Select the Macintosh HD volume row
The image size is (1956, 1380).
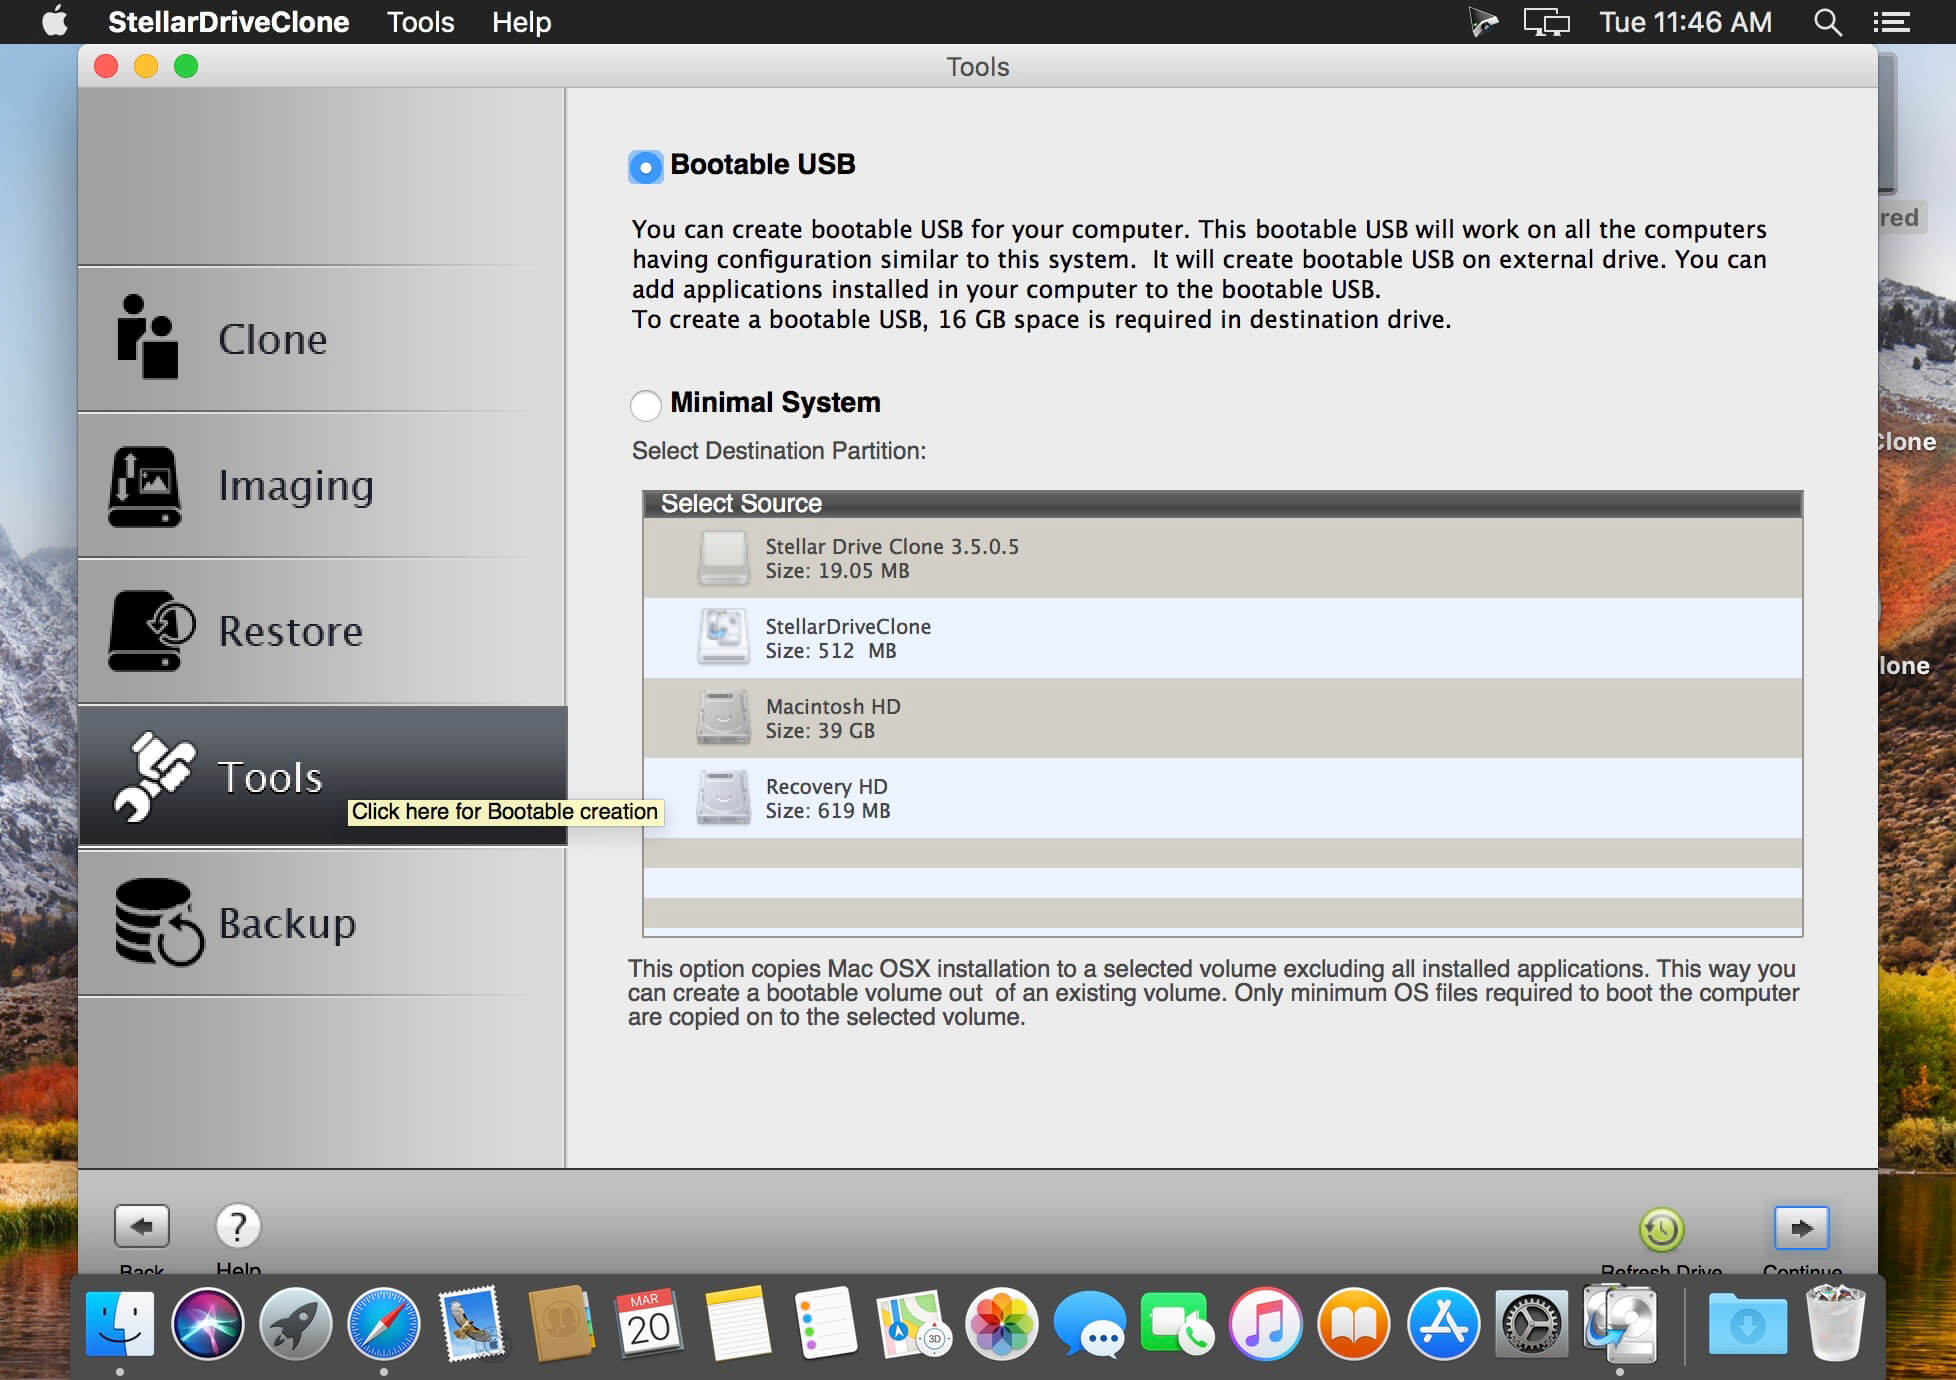[833, 718]
